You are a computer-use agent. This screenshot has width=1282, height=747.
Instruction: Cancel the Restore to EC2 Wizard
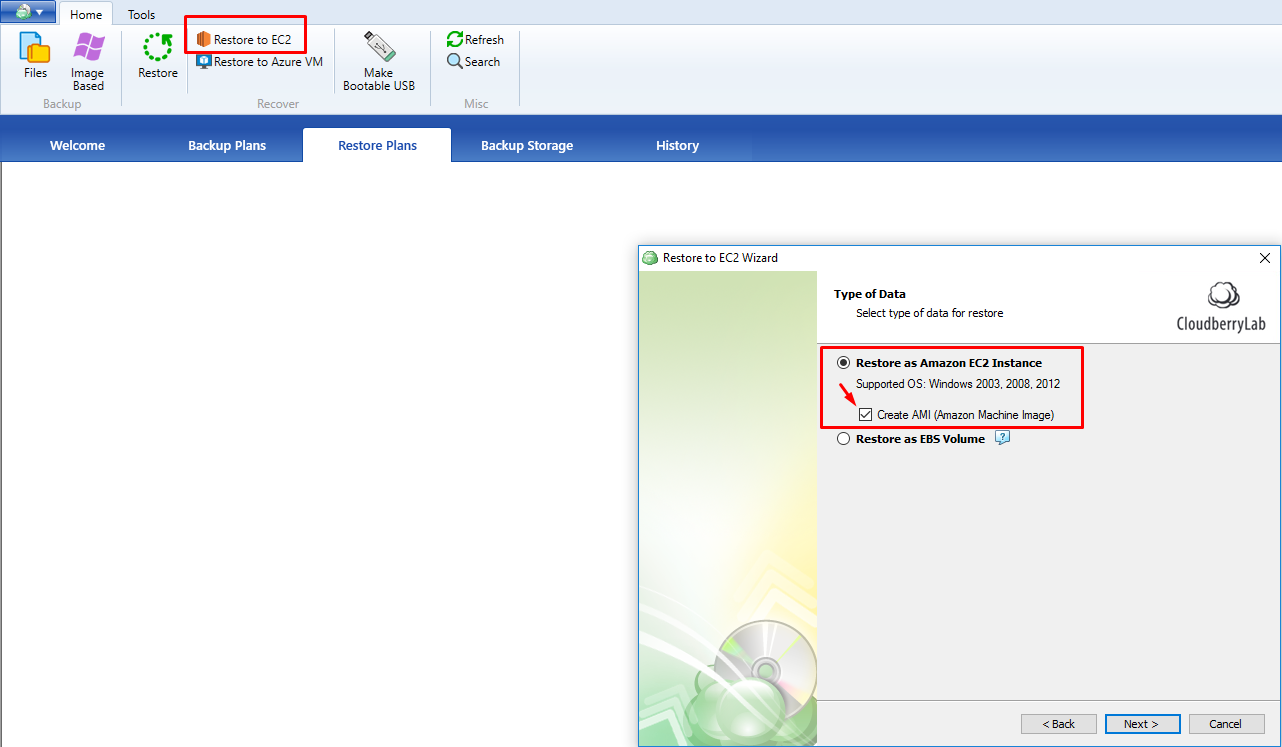[x=1226, y=724]
